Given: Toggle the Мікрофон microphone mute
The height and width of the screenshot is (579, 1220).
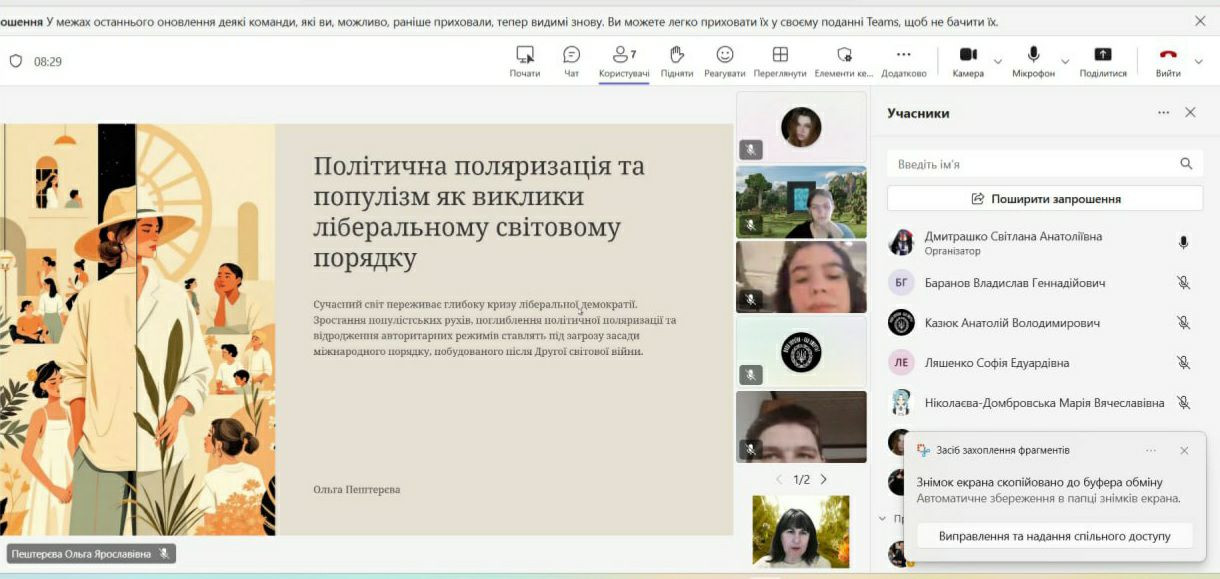Looking at the screenshot, I should click(x=1033, y=55).
